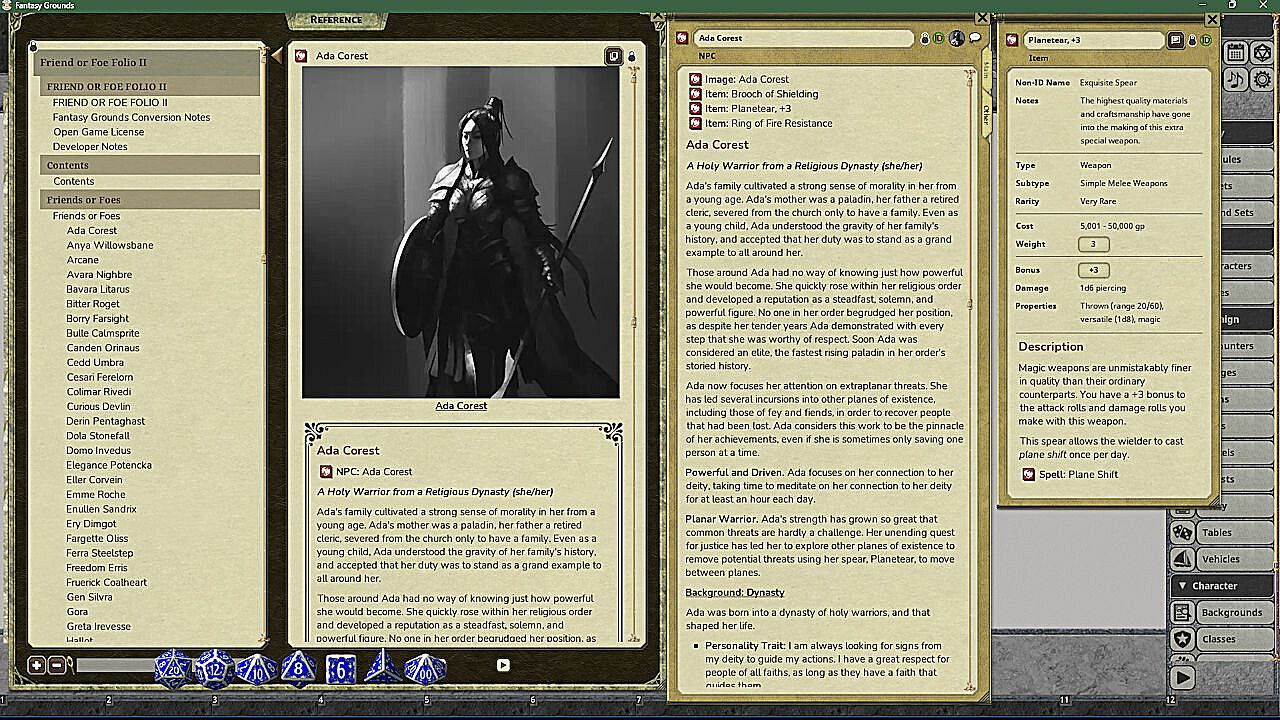Roll the percentile d00 die
This screenshot has height=720, width=1280.
coord(425,668)
